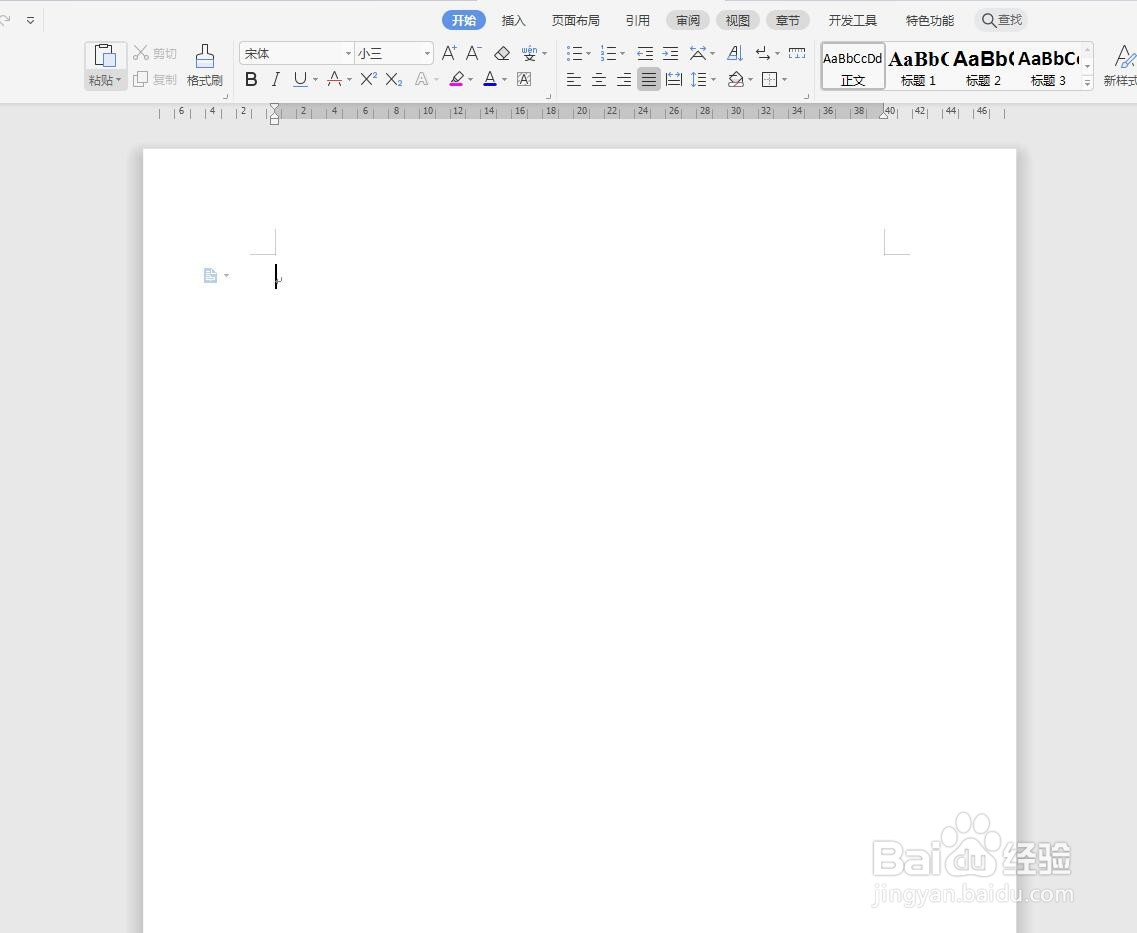Open the 视图 tab
This screenshot has height=933, width=1137.
pyautogui.click(x=737, y=20)
